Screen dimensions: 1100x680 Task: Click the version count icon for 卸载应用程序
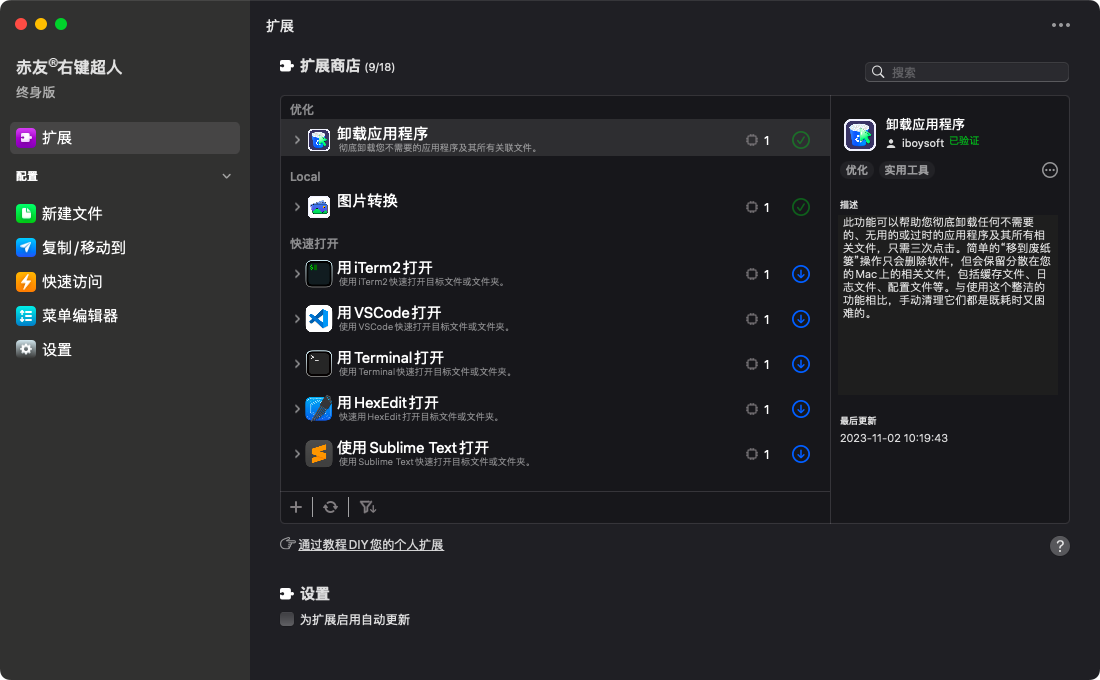[751, 140]
